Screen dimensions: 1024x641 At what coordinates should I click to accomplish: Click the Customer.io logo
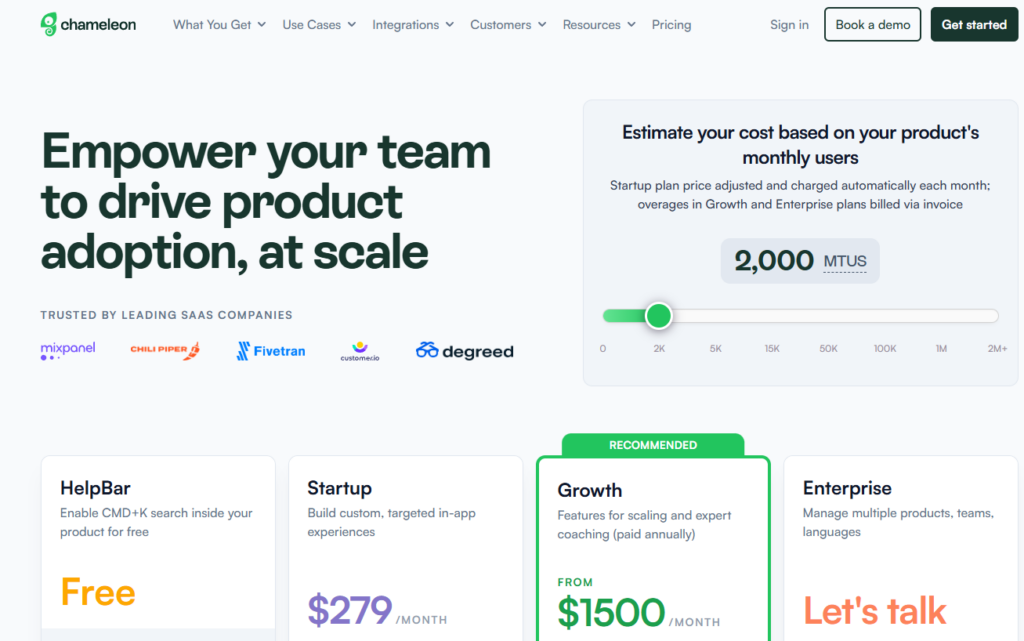[360, 351]
